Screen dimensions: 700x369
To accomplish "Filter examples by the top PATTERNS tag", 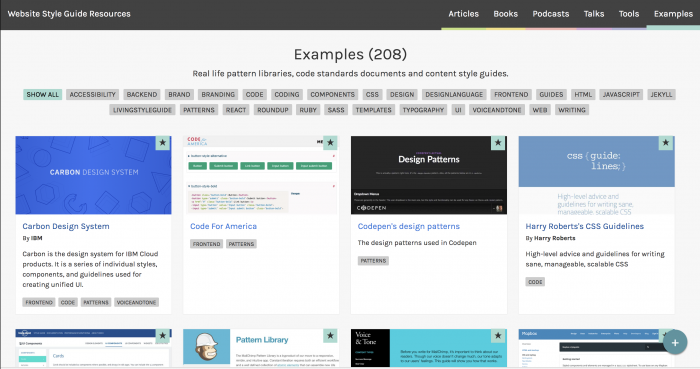I will [199, 110].
